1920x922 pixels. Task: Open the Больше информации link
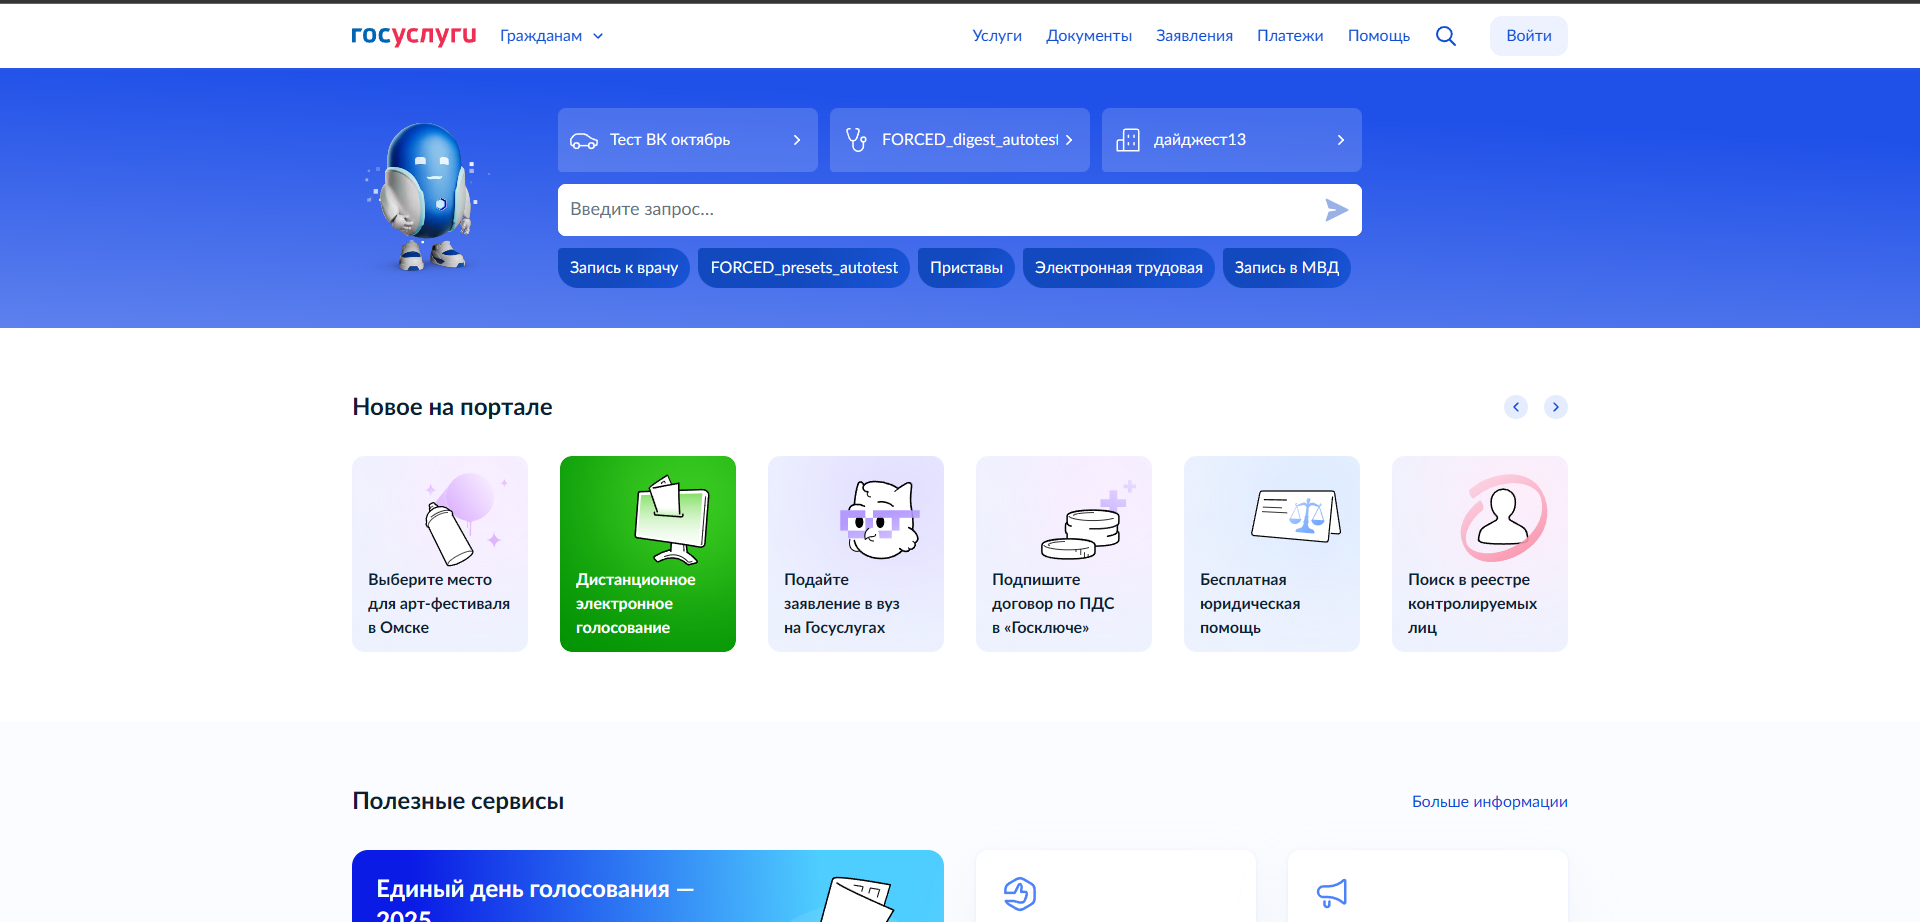pos(1490,802)
